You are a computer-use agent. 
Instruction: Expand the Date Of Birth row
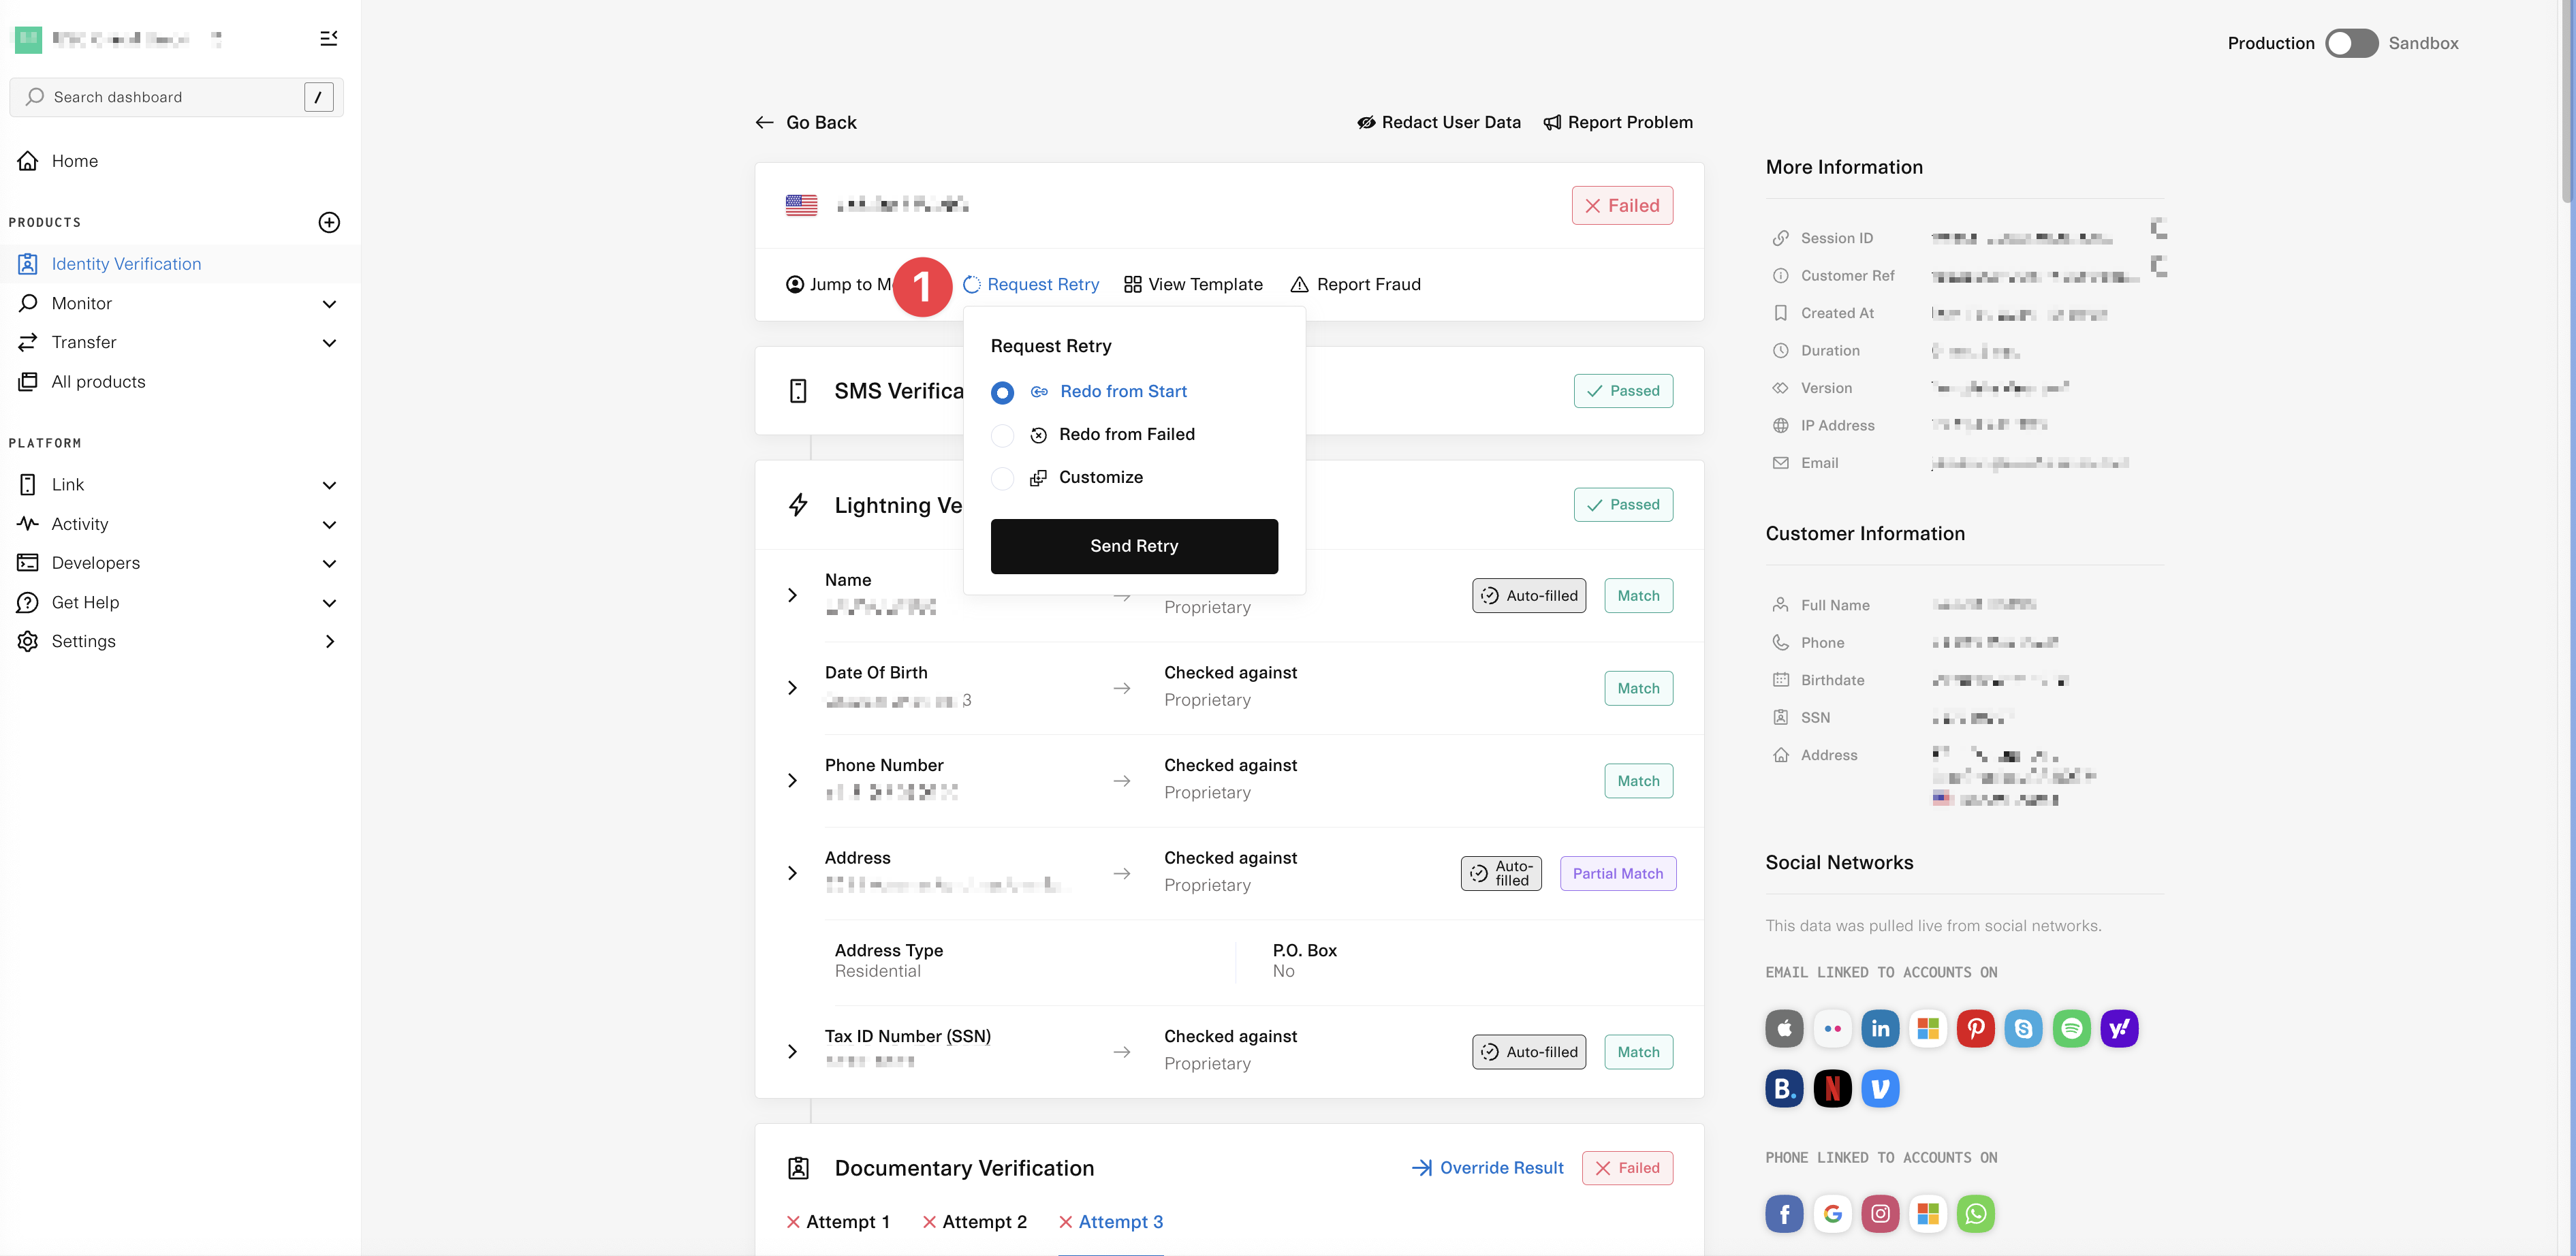point(792,688)
